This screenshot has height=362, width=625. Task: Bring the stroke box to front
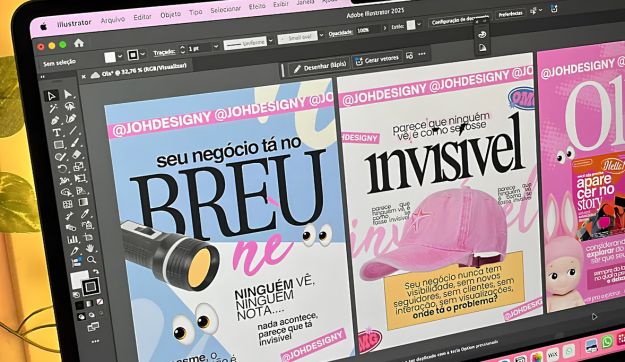(90, 286)
